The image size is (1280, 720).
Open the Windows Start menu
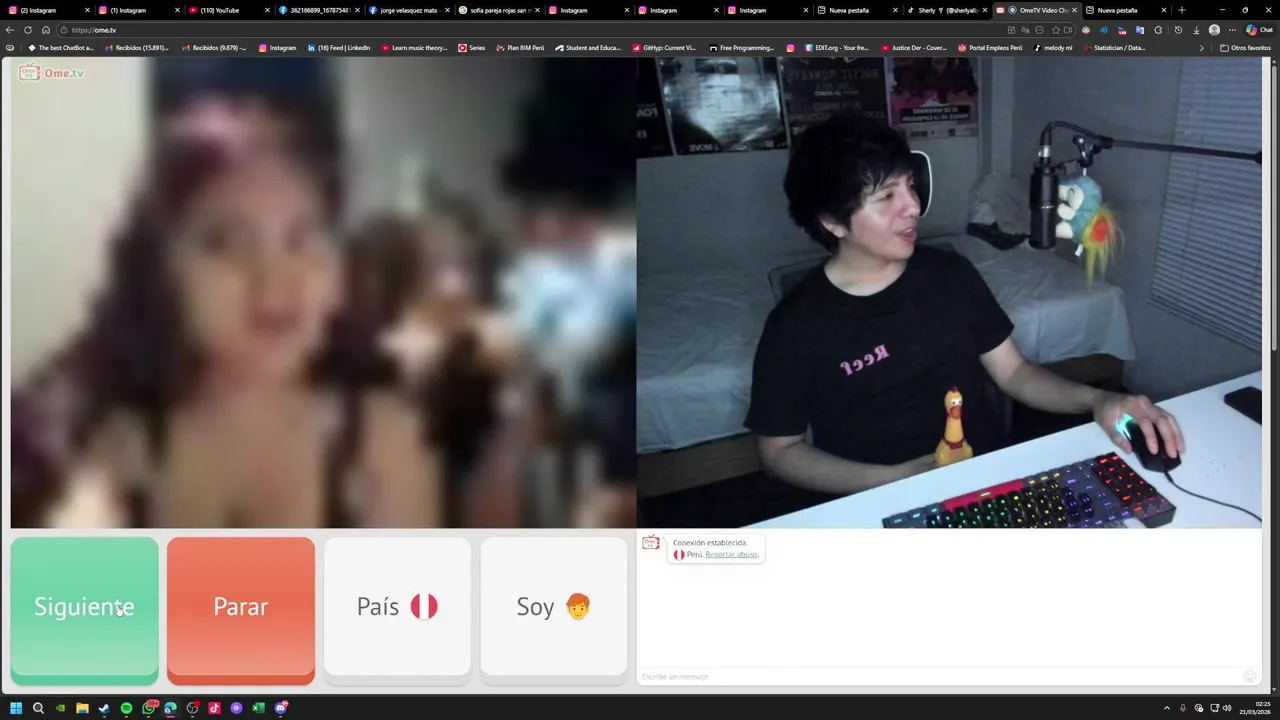[x=16, y=708]
